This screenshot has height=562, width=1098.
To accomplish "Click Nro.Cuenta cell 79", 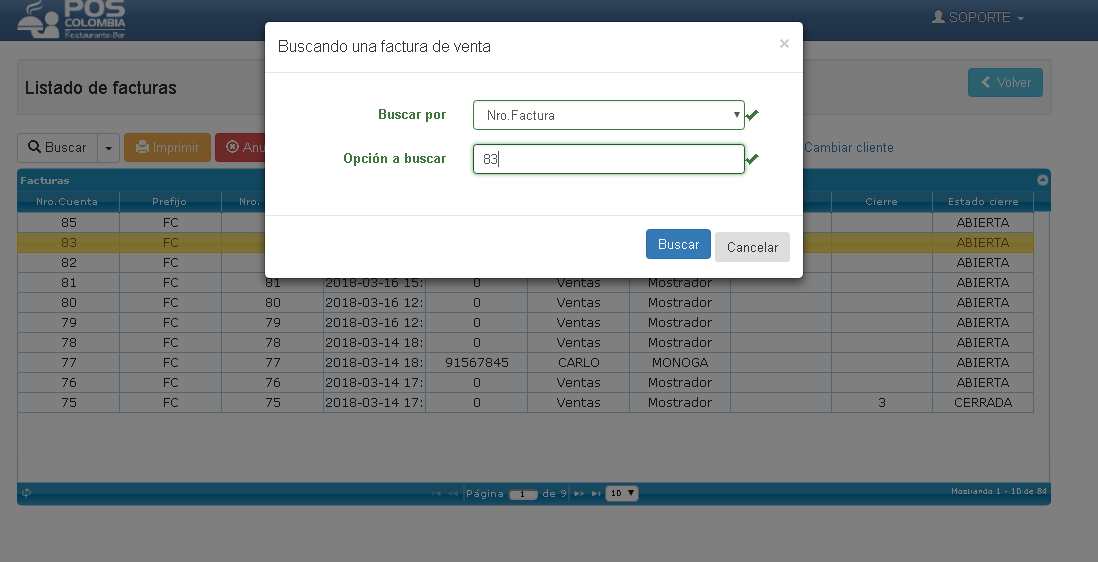I will 69,323.
